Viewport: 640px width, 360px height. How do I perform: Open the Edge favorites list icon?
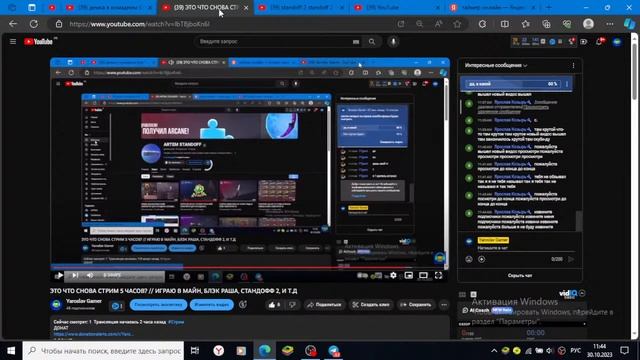coord(526,24)
